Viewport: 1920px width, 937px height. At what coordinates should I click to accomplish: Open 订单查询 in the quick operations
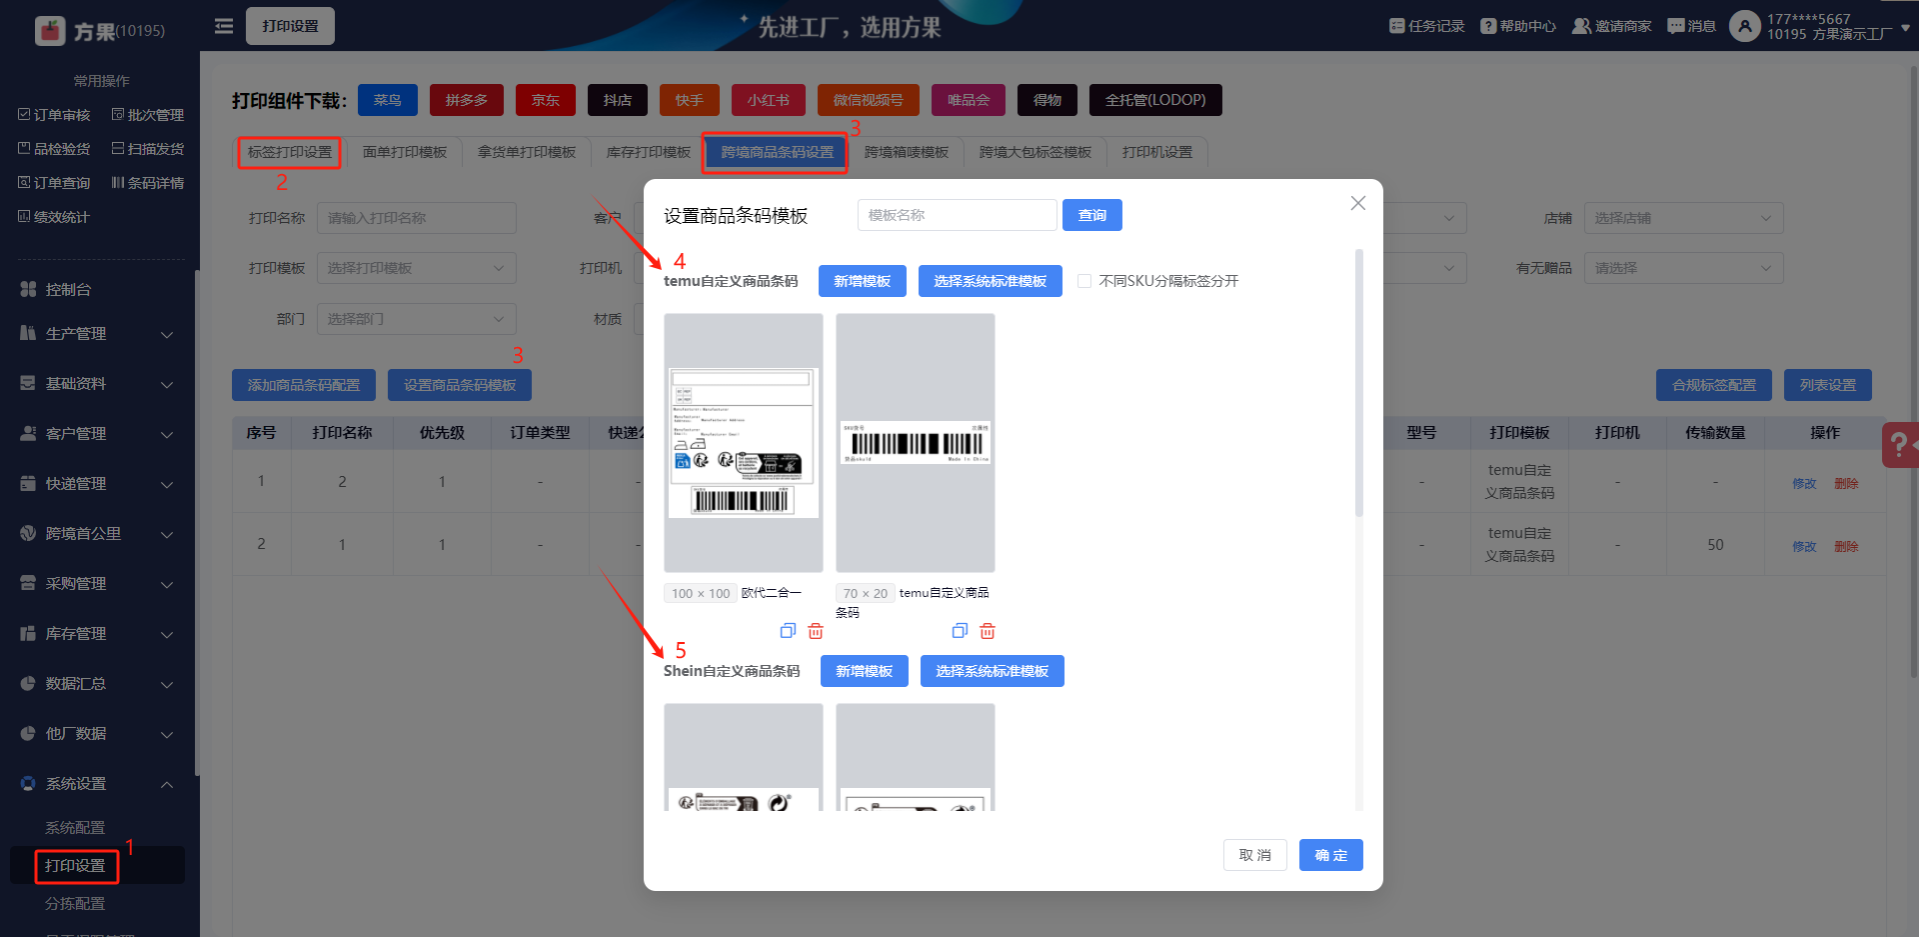click(x=54, y=183)
